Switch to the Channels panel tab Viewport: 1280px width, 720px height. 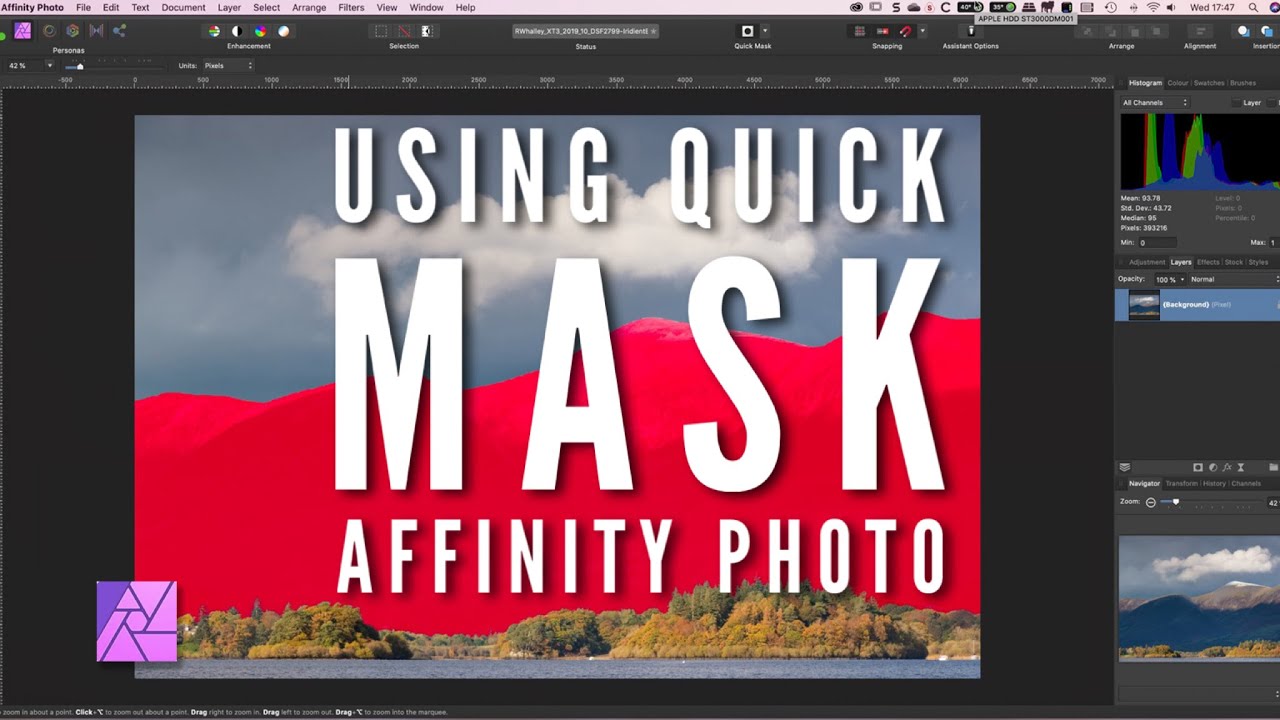[1246, 484]
